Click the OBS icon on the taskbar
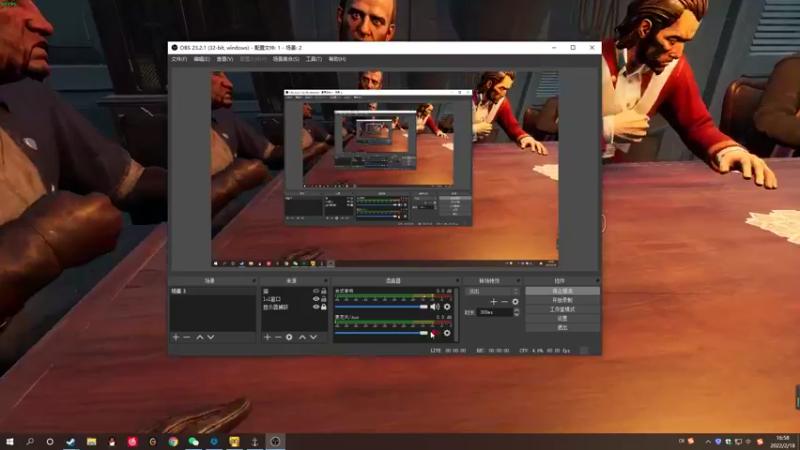The height and width of the screenshot is (450, 800). coord(275,442)
